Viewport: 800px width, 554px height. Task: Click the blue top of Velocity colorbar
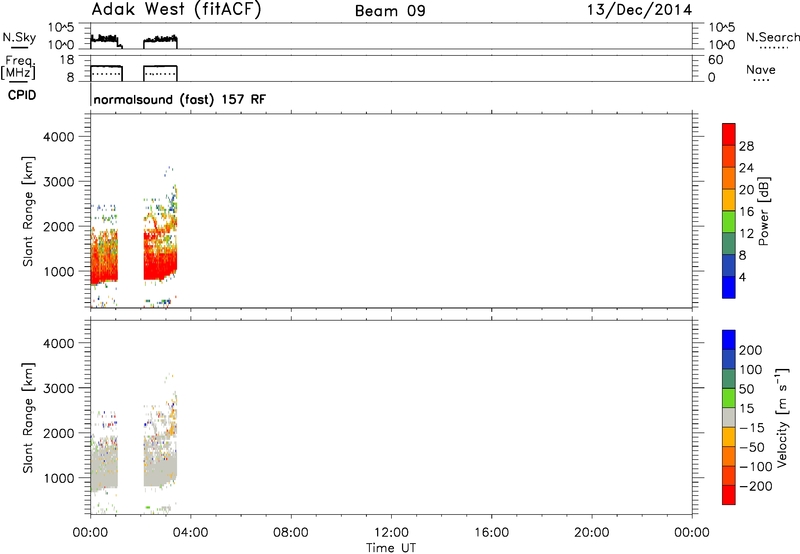coord(729,340)
